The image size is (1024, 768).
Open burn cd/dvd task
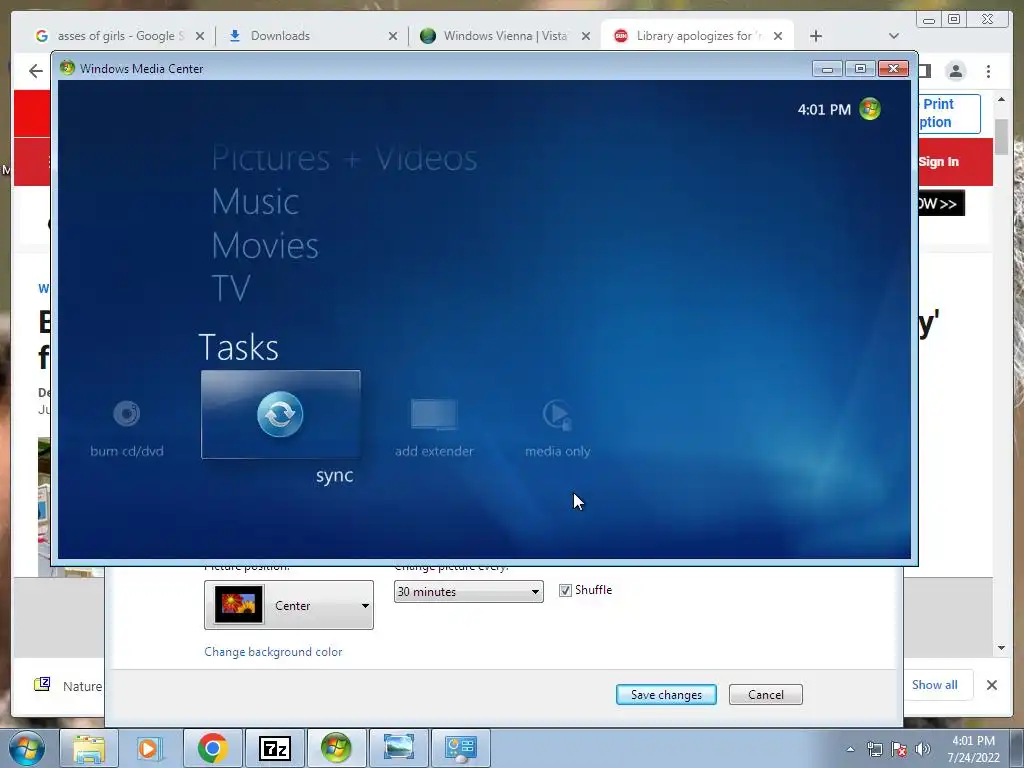click(x=127, y=427)
